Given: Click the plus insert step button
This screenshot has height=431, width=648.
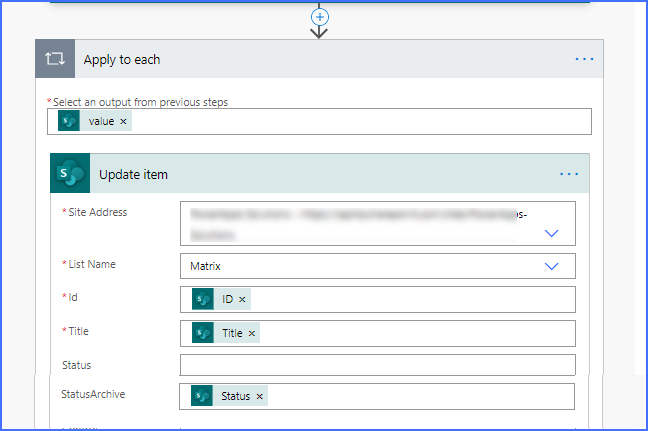Looking at the screenshot, I should [319, 17].
